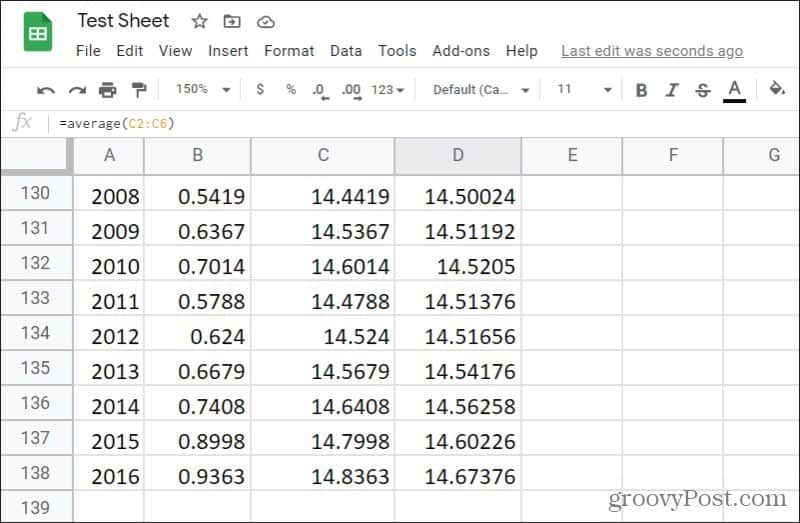
Task: Select cell with value 0.7408
Action: point(198,404)
